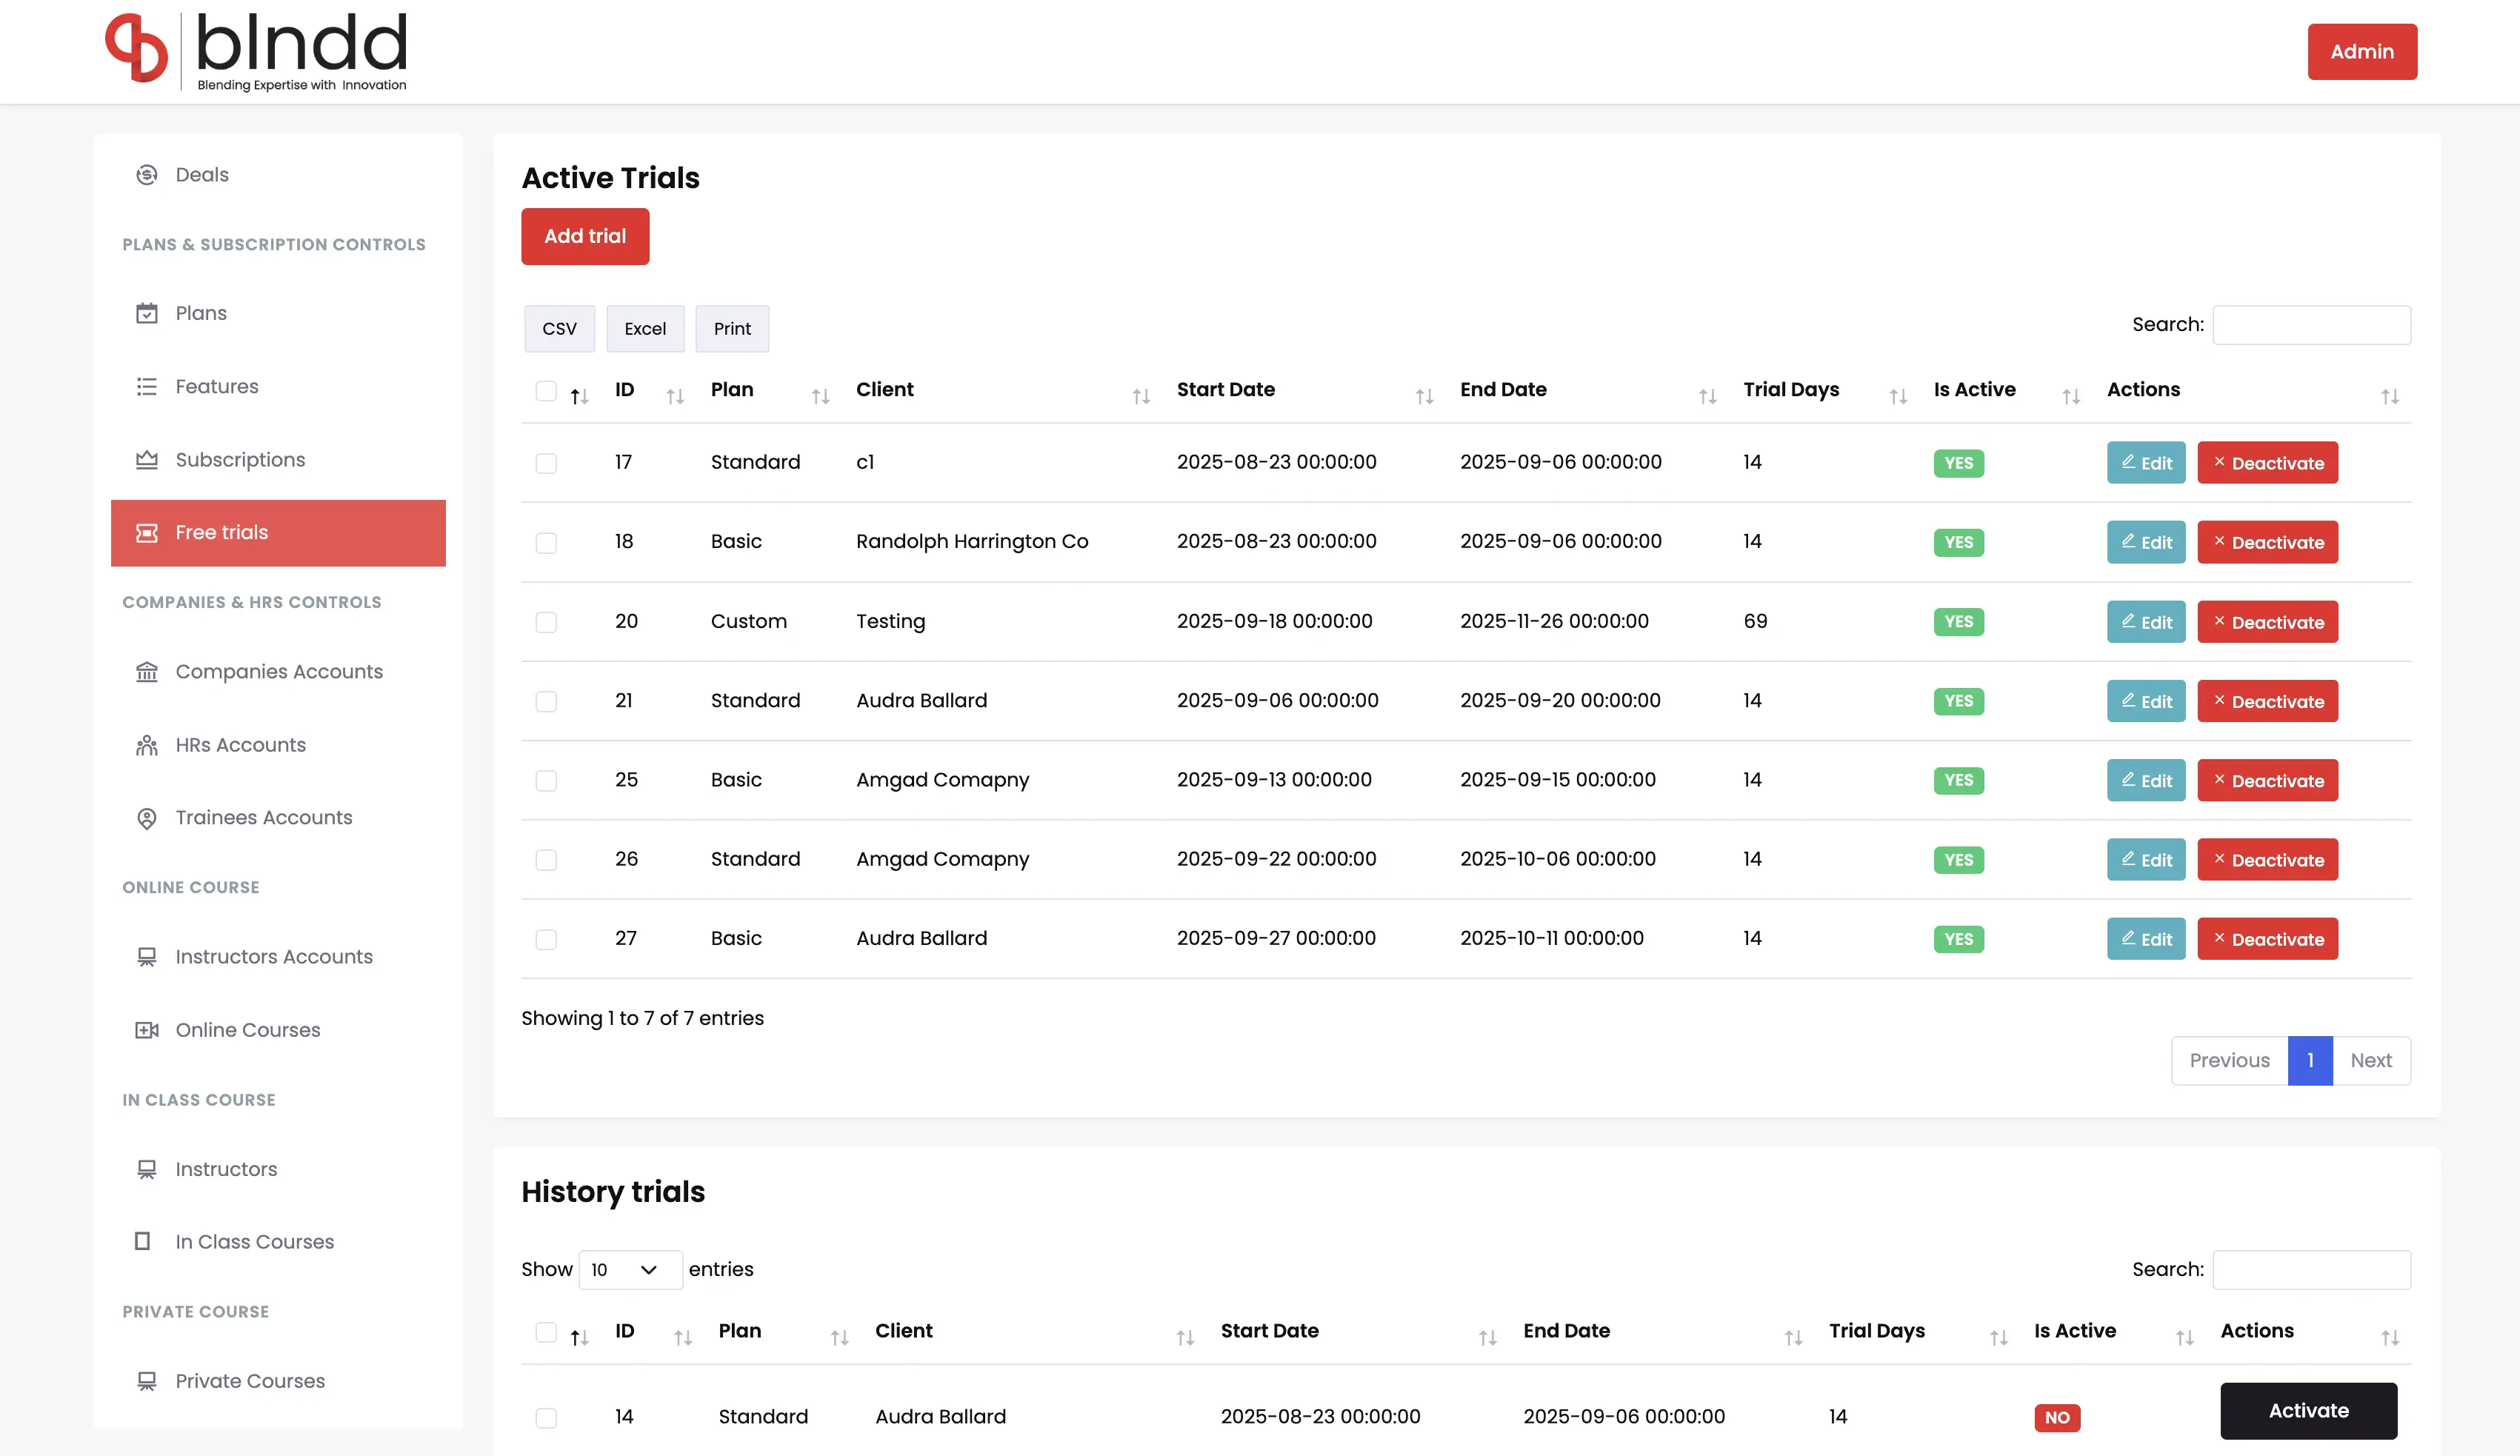Open the Plans menu item
This screenshot has height=1456, width=2520.
tap(278, 313)
